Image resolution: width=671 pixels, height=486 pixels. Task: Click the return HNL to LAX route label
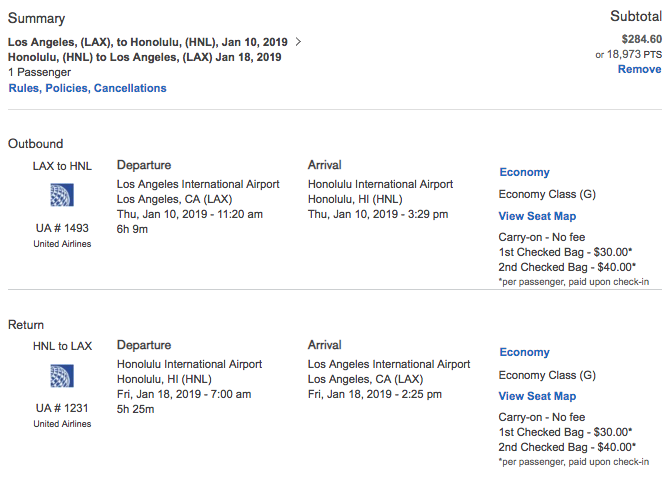(x=62, y=346)
